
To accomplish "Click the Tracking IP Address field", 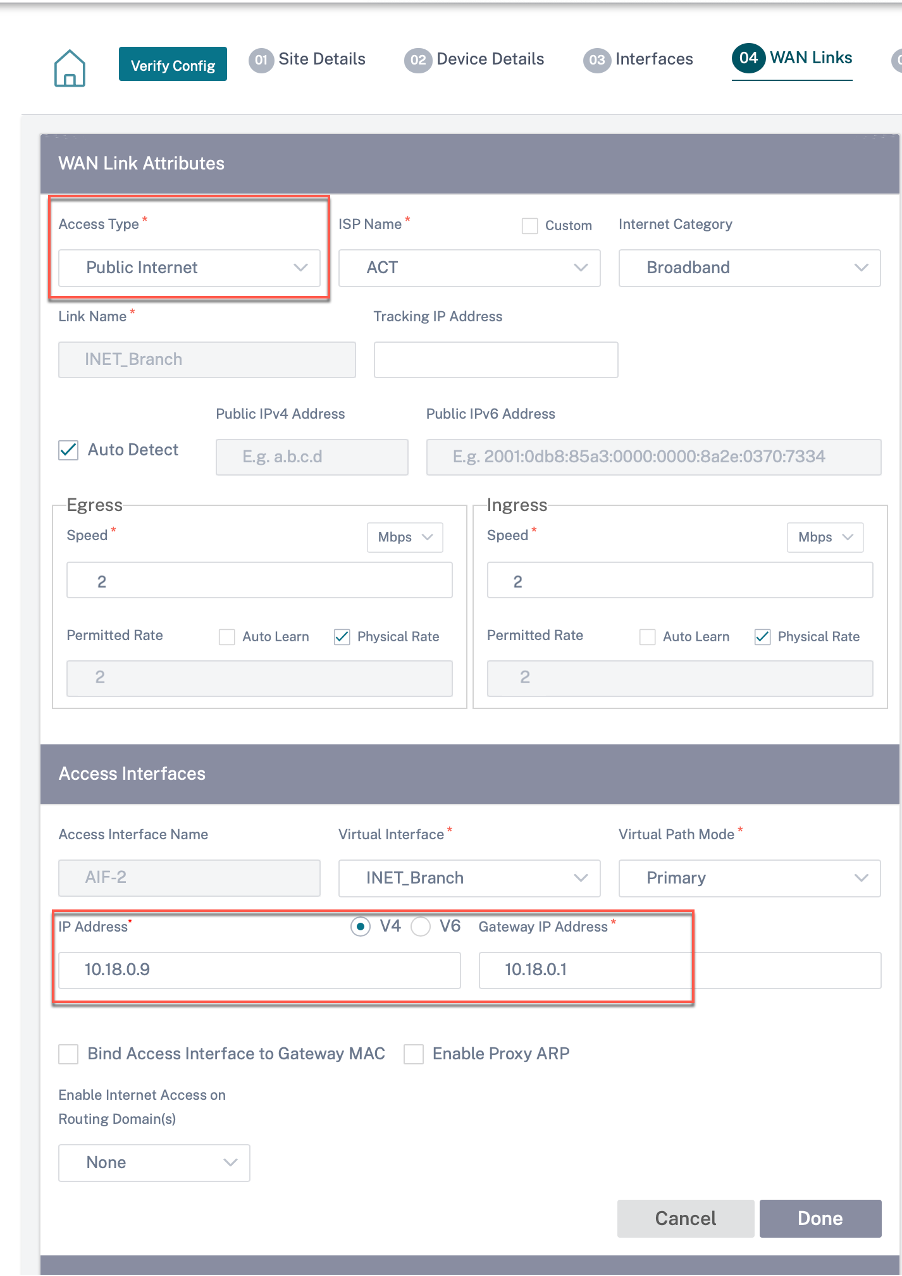I will click(496, 360).
